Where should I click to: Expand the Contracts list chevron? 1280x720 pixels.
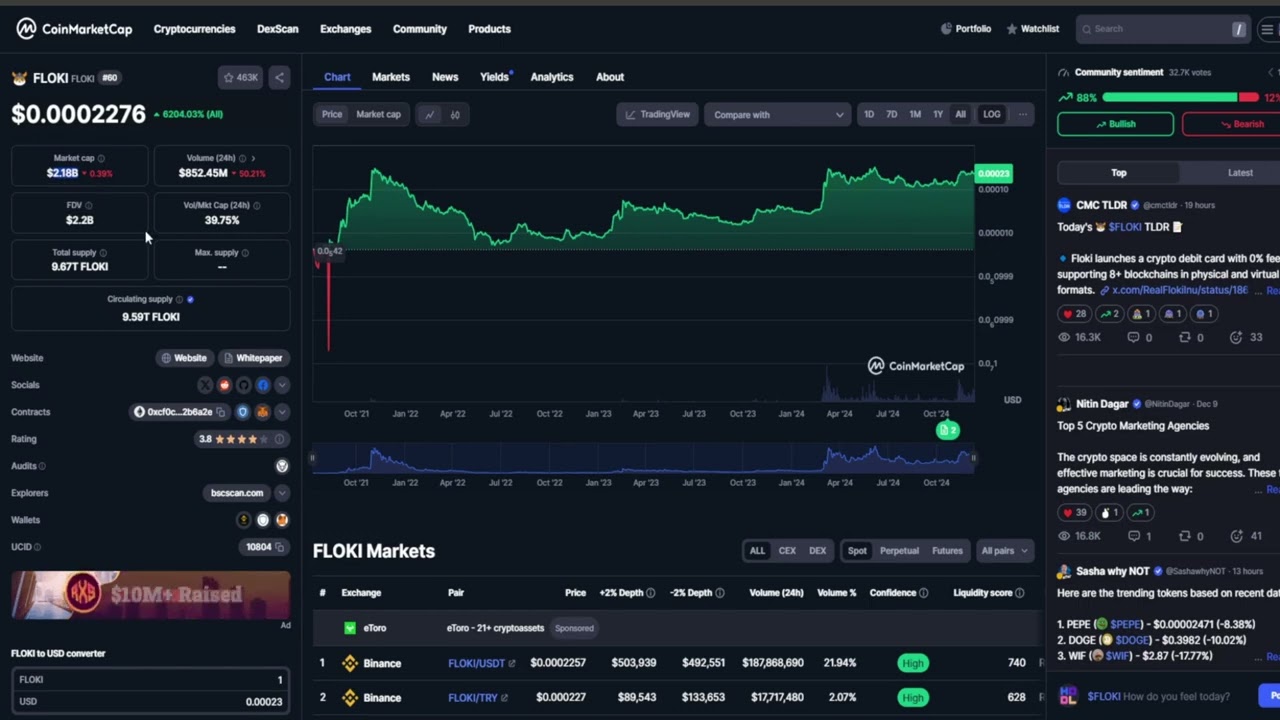(282, 412)
